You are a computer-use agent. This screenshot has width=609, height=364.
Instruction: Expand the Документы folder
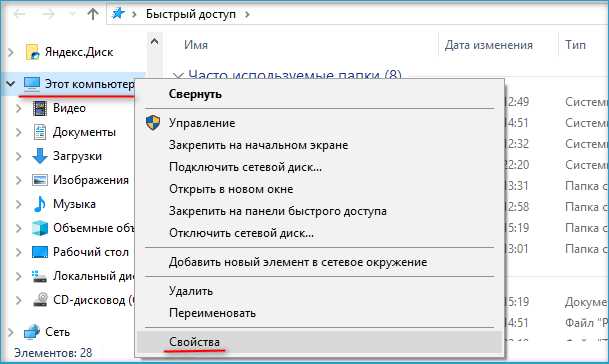tap(19, 132)
